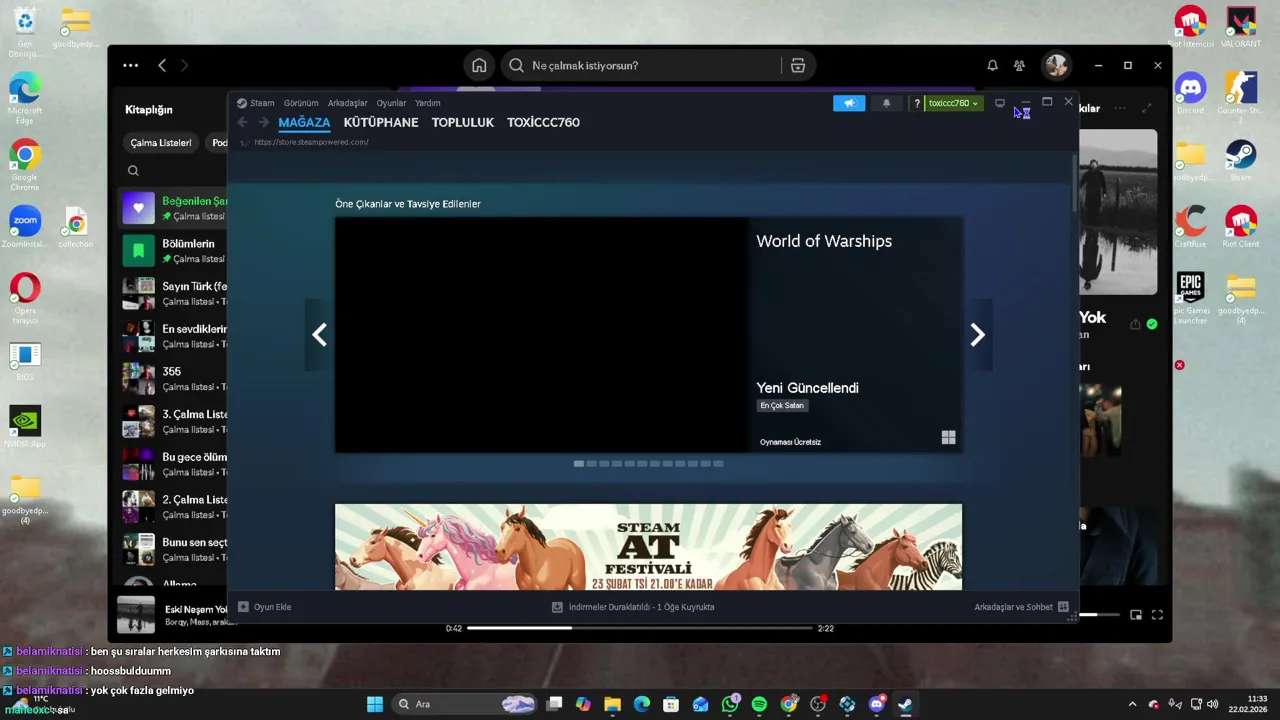Open the Arkadaşlar menu
The image size is (1280, 720).
pos(347,103)
